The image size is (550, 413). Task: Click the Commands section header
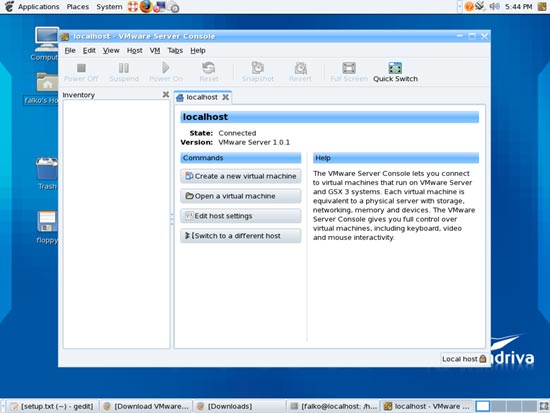click(241, 158)
